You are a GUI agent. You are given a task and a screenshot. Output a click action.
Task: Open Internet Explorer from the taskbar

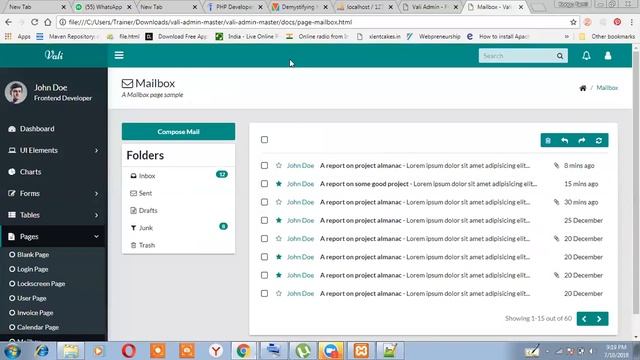pyautogui.click(x=42, y=351)
